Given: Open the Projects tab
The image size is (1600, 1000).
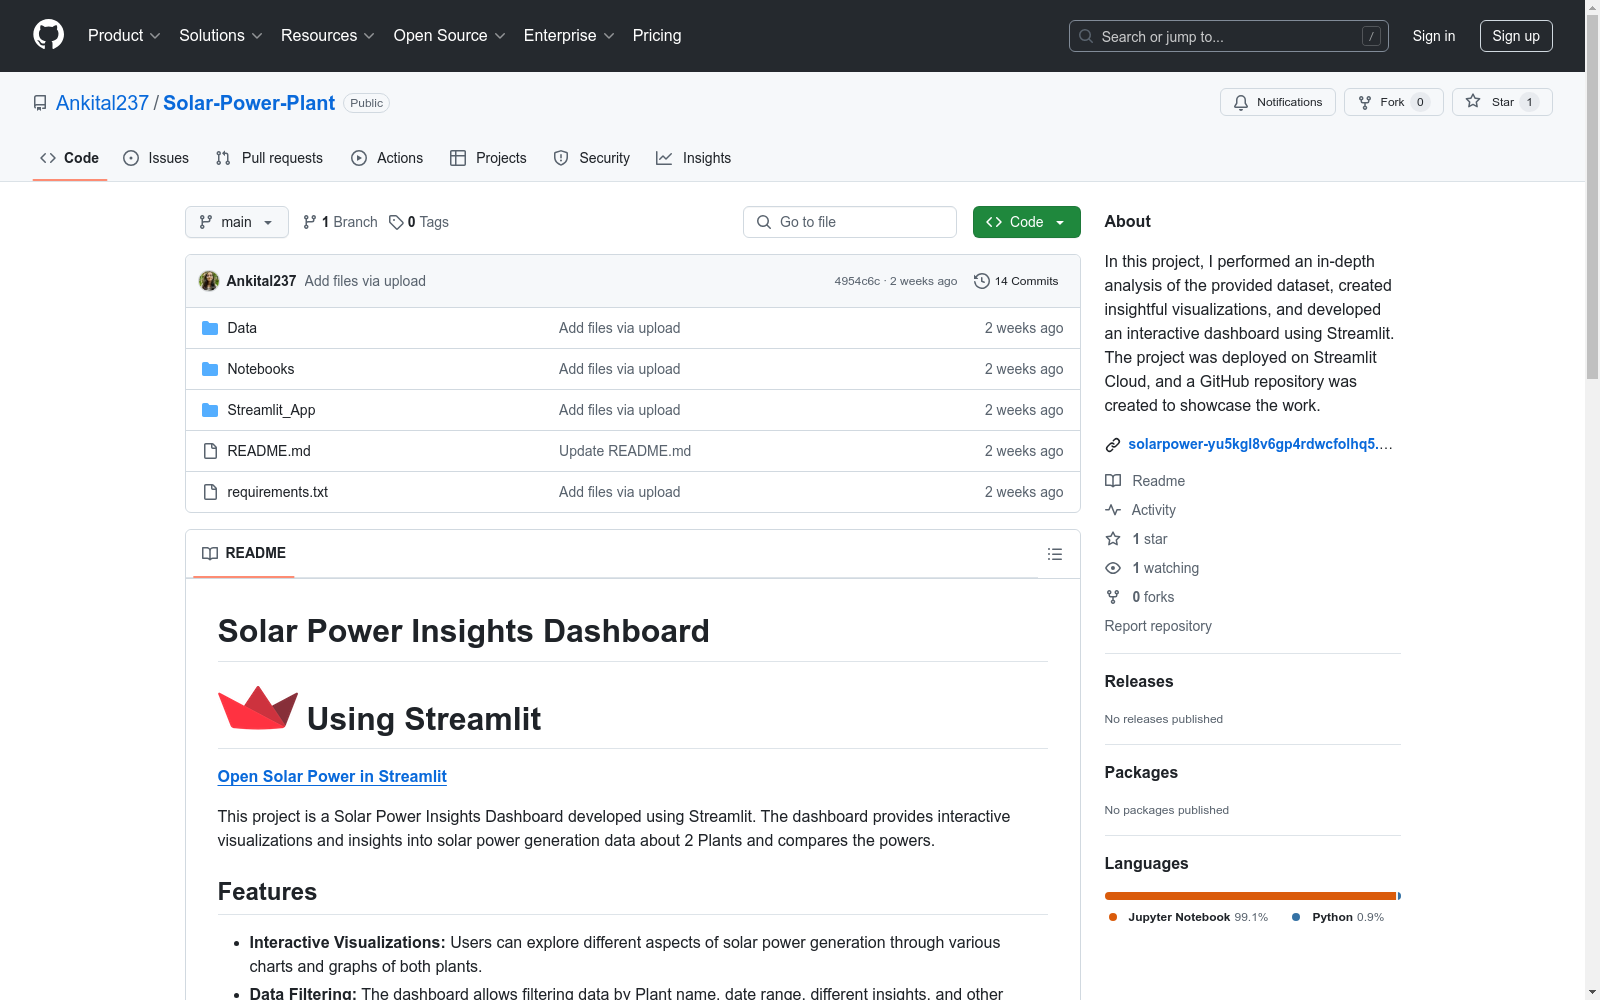Looking at the screenshot, I should click(488, 158).
